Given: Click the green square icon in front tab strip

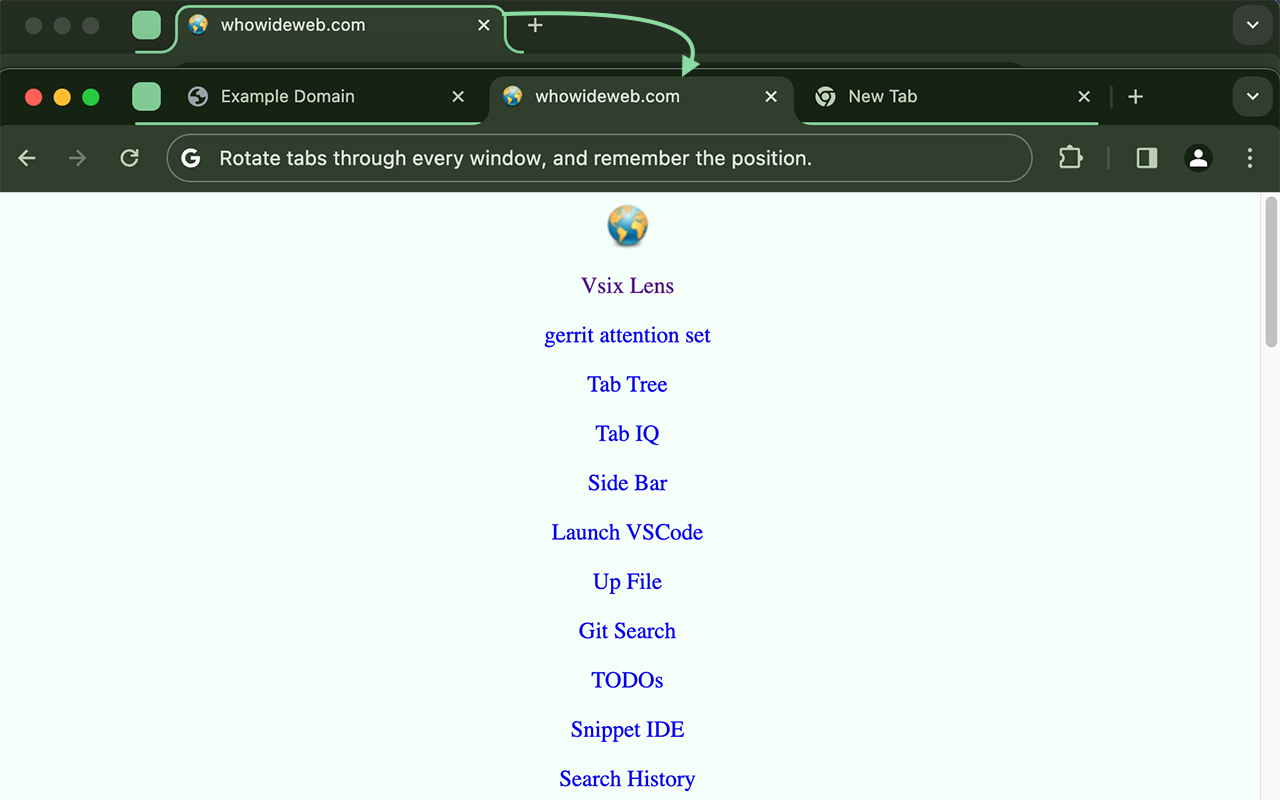Looking at the screenshot, I should point(147,97).
